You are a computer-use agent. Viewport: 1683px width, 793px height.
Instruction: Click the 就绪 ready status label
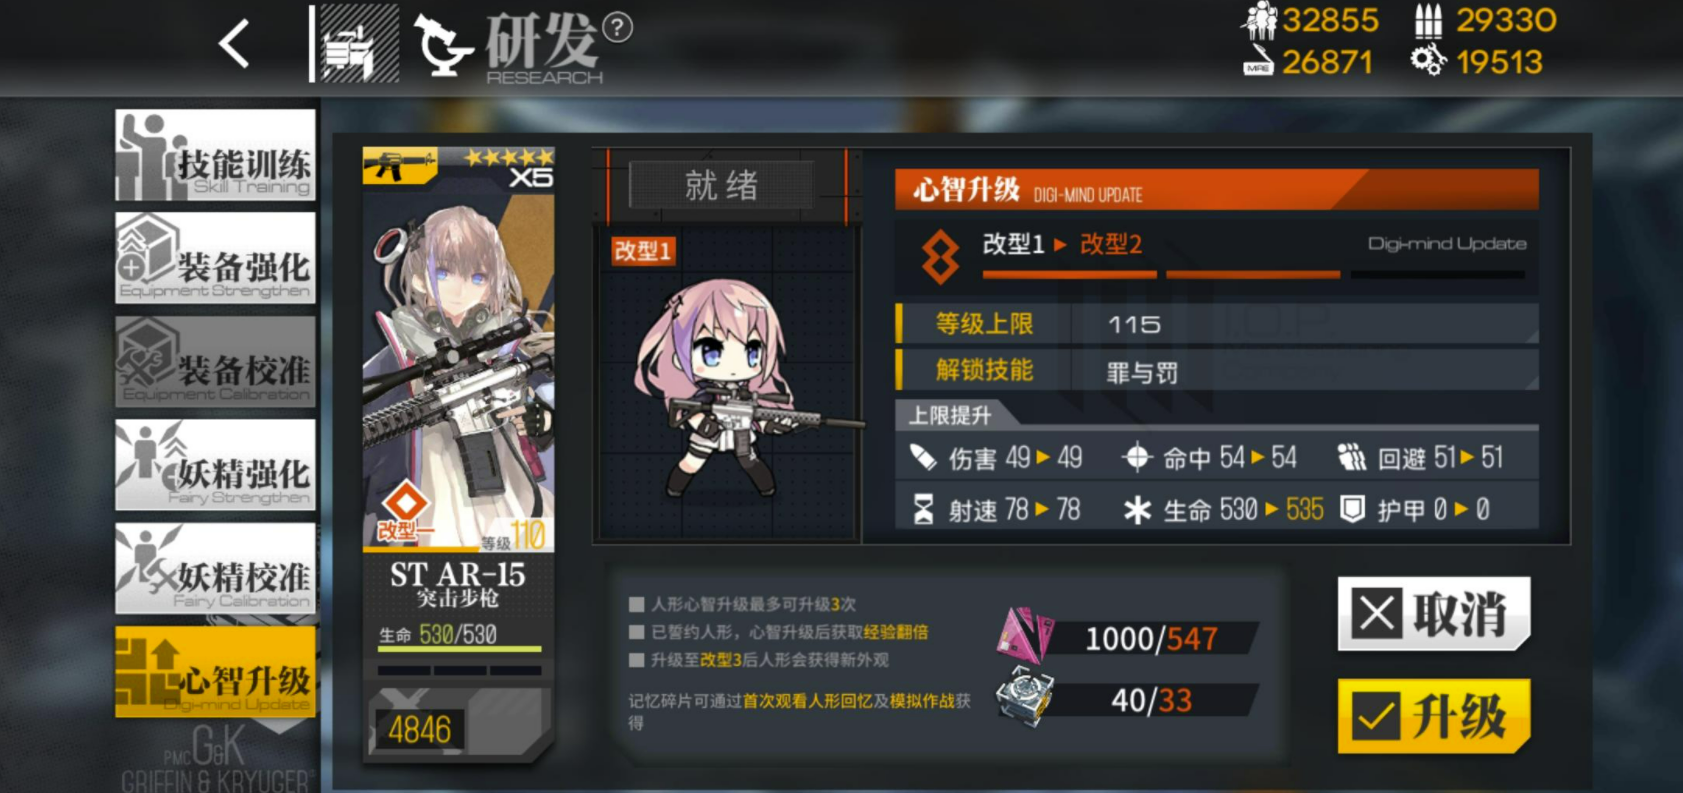tap(722, 185)
